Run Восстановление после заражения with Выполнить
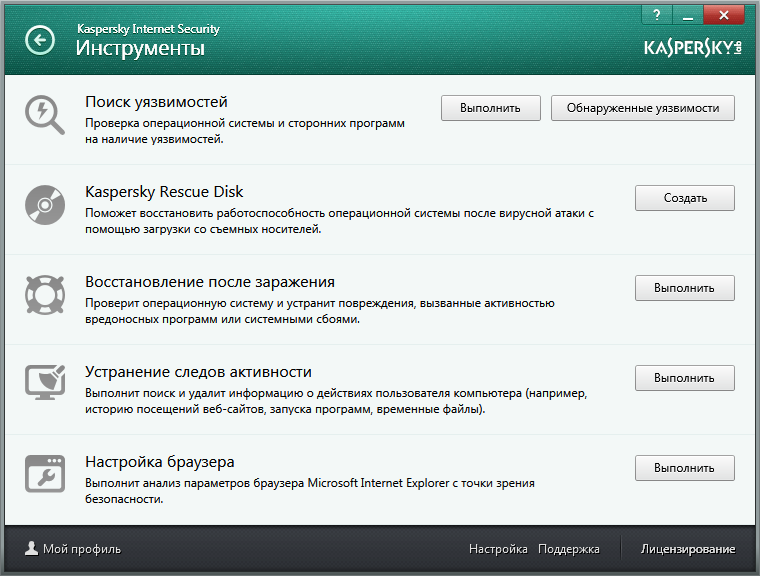Image resolution: width=760 pixels, height=576 pixels. pos(685,288)
